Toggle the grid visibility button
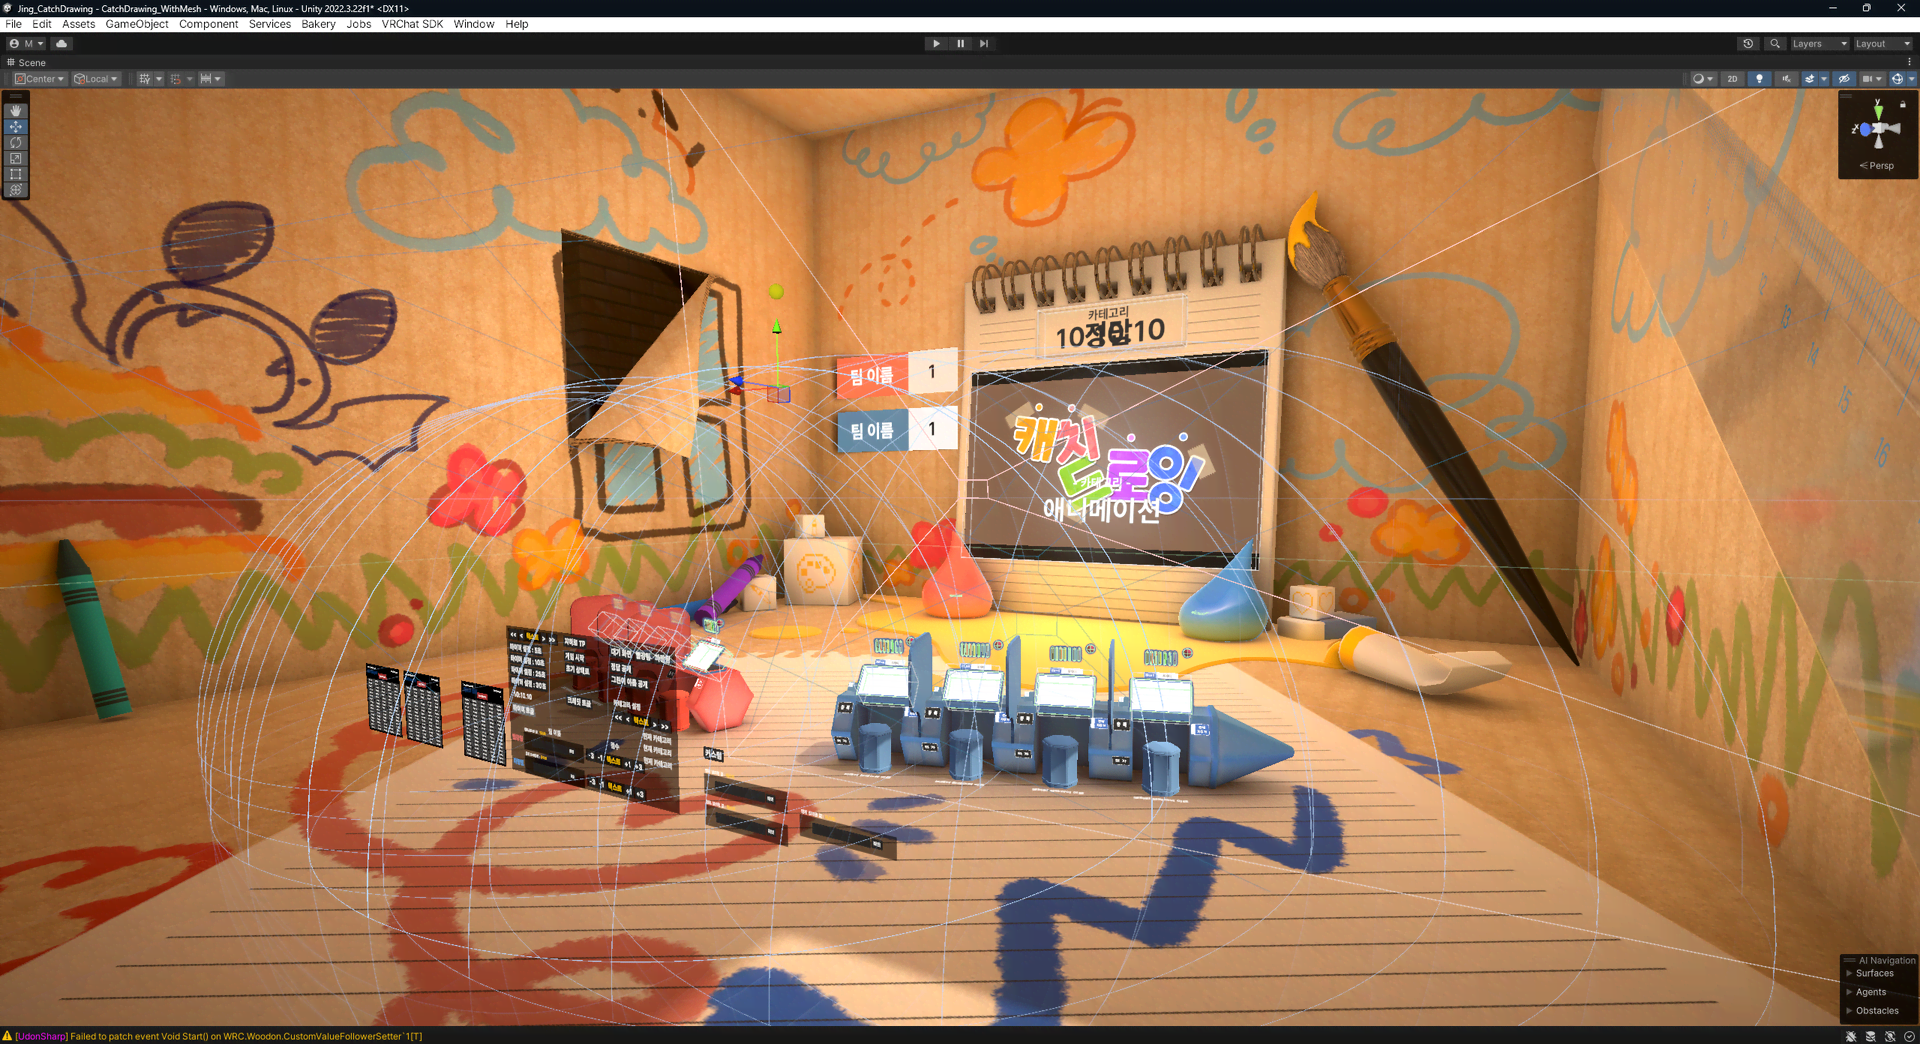Screen dimensions: 1920x1044 (x=145, y=79)
